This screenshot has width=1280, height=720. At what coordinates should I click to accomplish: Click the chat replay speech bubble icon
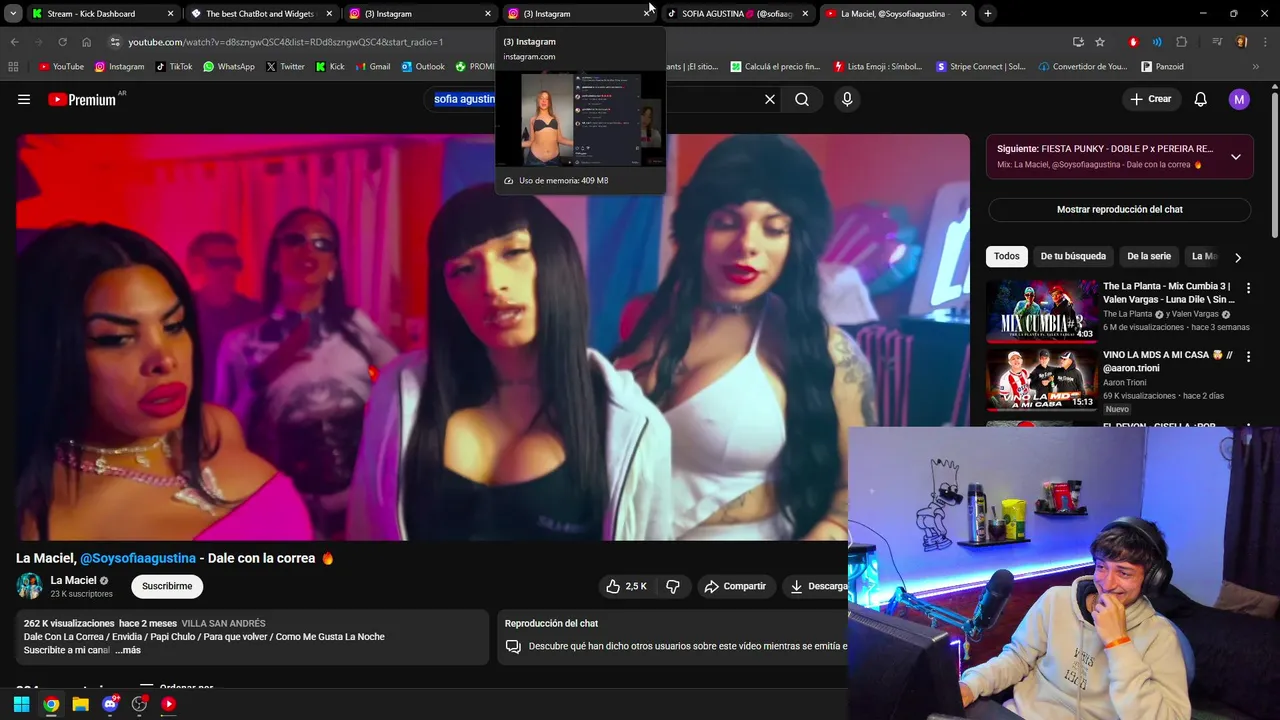click(x=513, y=647)
